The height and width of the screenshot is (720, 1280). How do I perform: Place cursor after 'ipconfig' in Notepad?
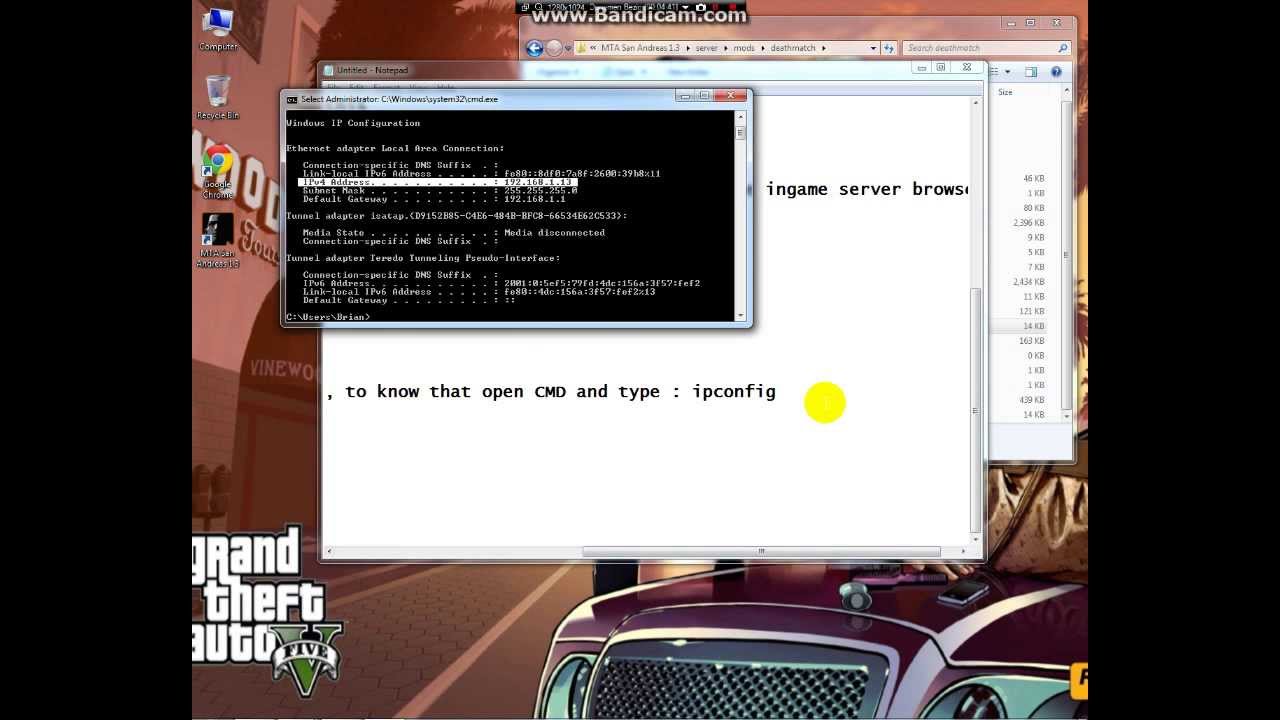click(778, 391)
